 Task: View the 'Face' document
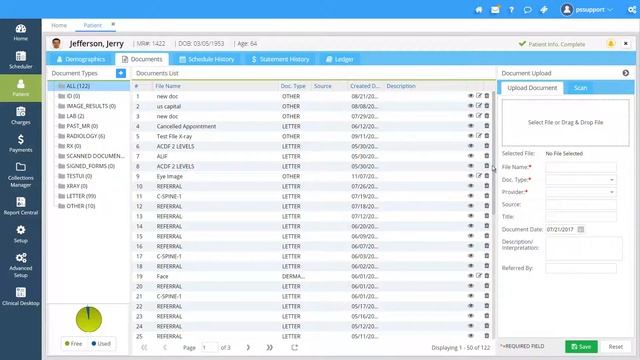pyautogui.click(x=471, y=276)
